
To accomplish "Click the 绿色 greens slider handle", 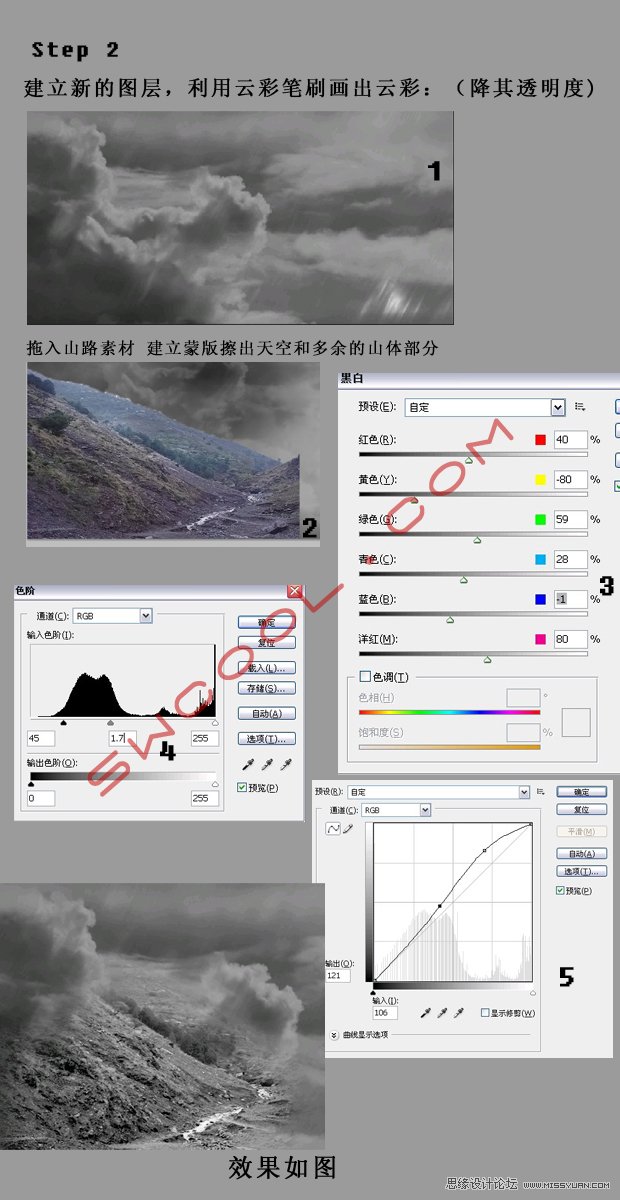I will pos(477,539).
